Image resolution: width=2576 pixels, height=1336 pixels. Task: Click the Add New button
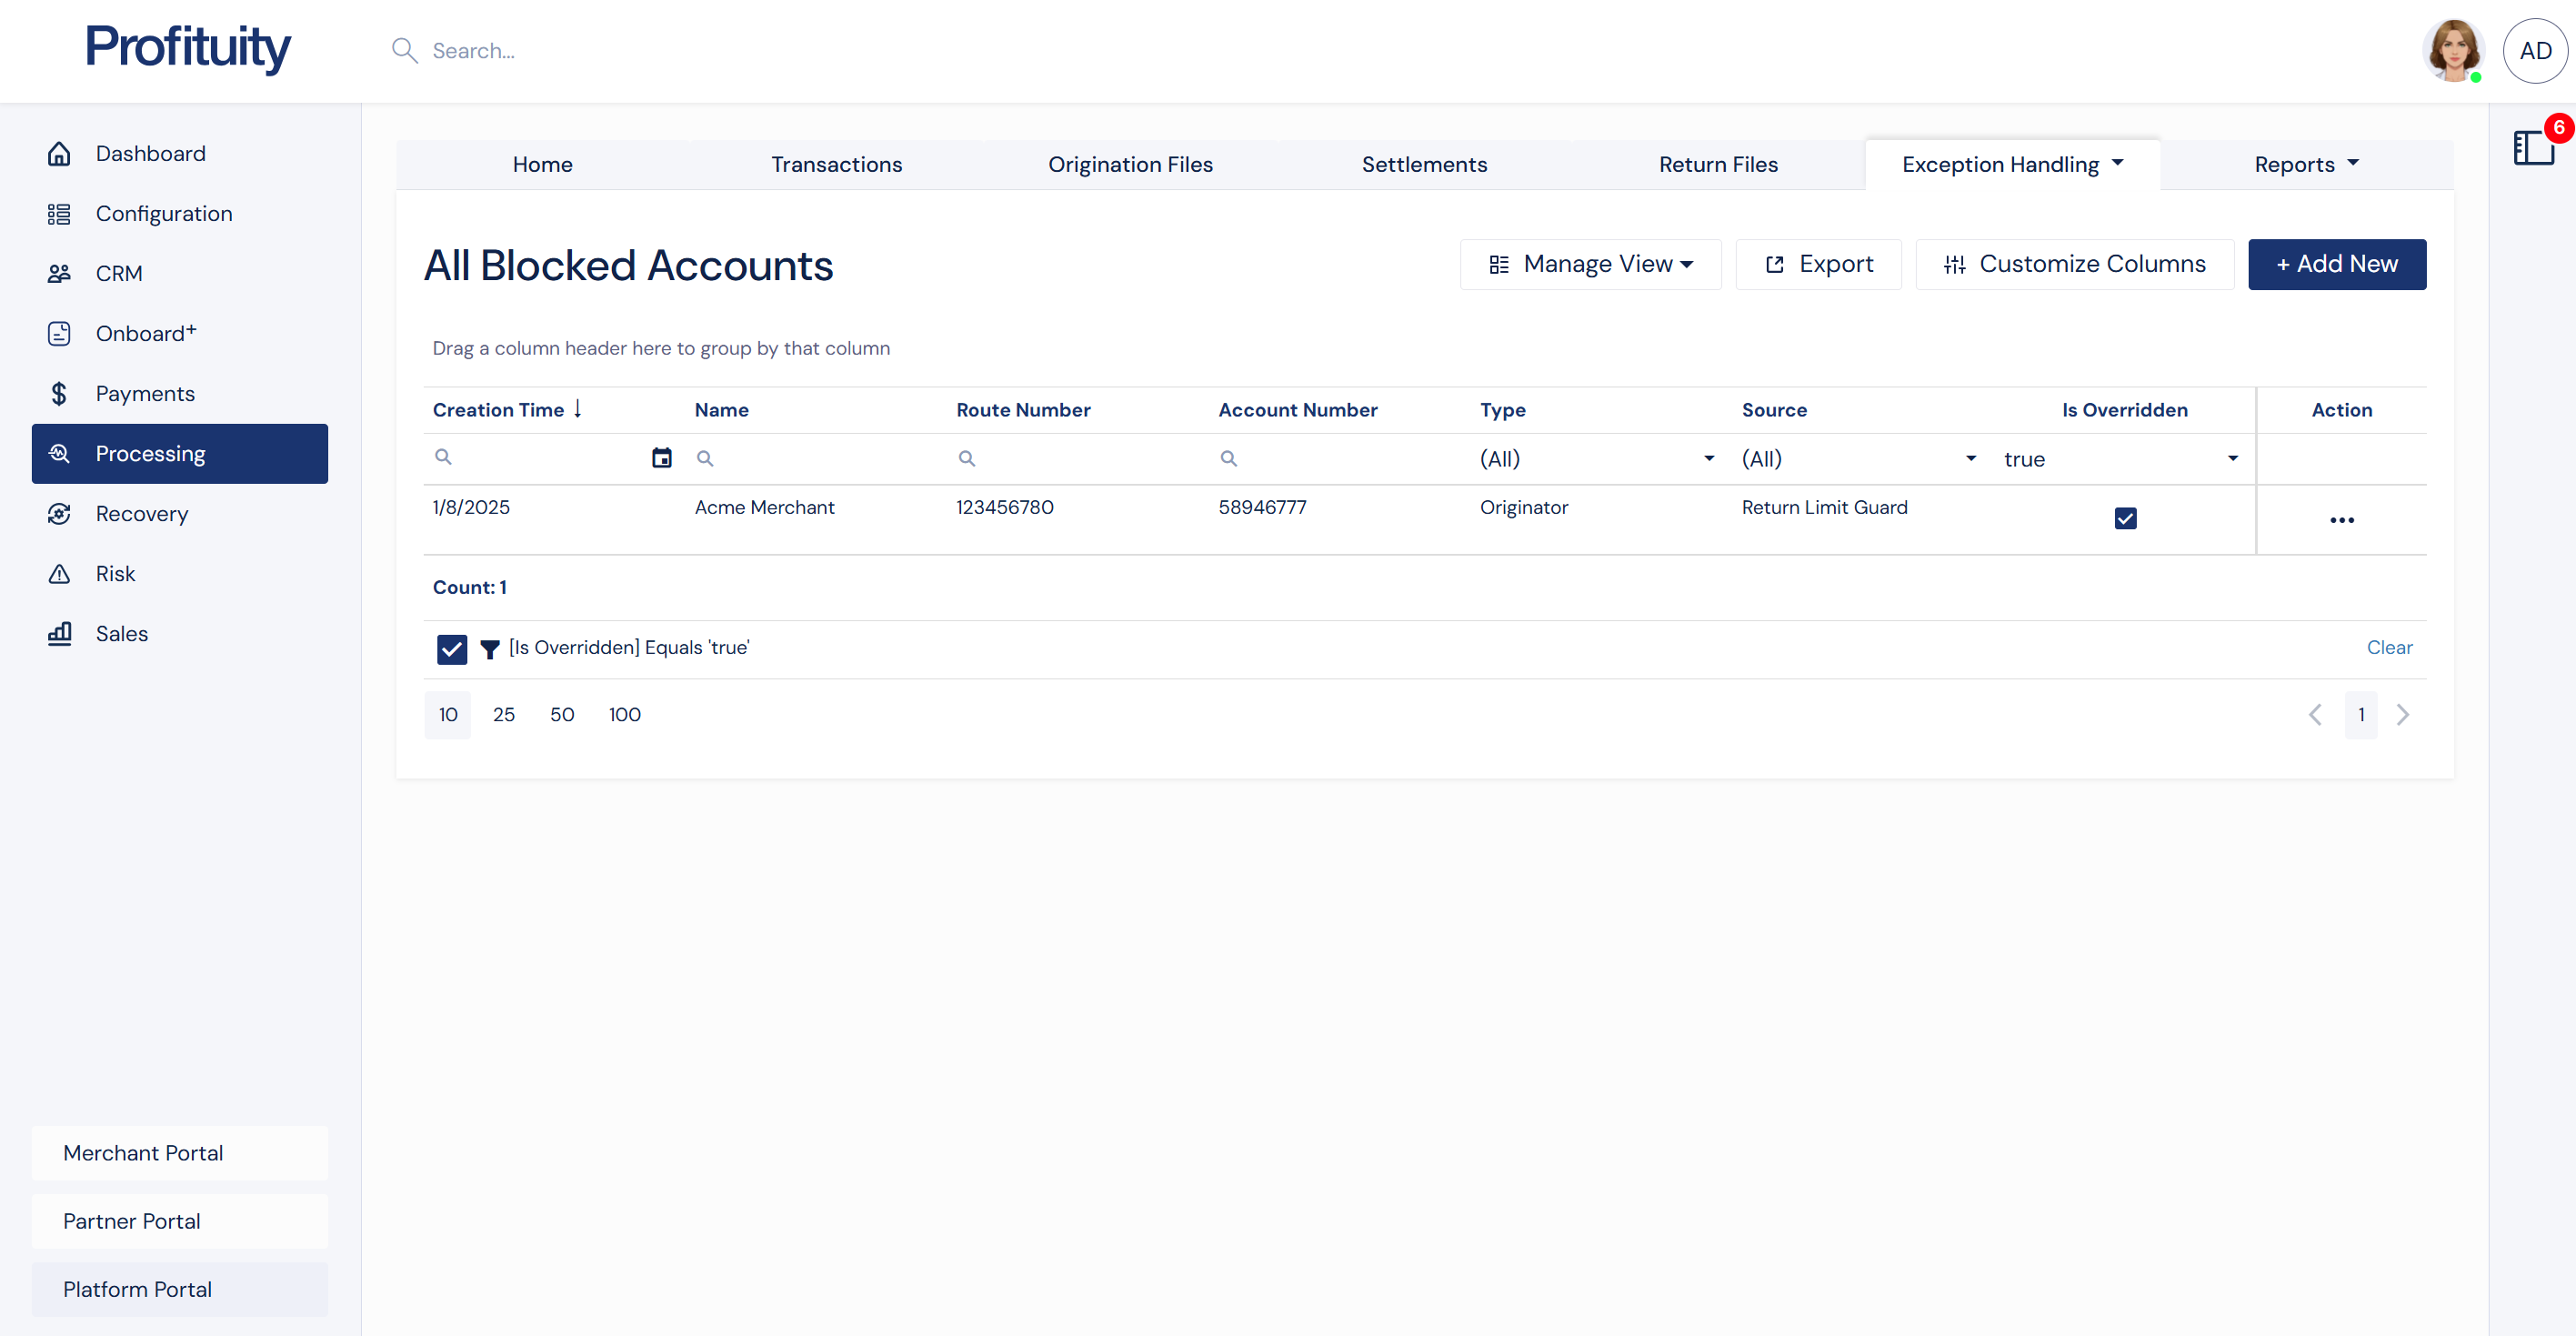[2337, 264]
